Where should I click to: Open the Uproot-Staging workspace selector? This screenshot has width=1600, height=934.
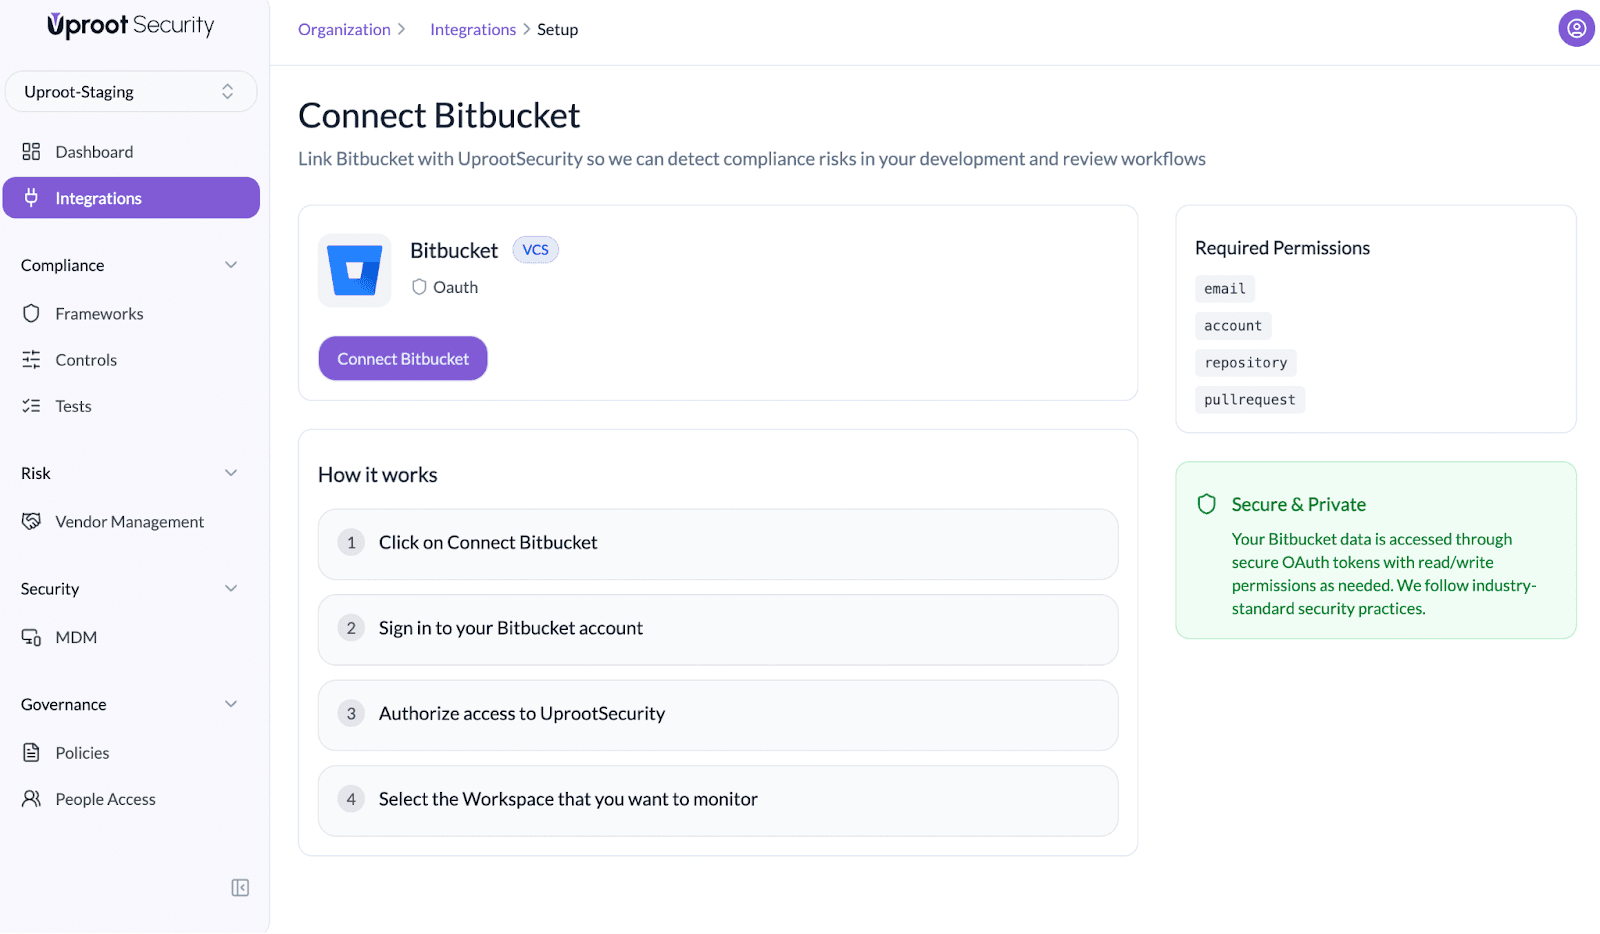click(x=131, y=92)
